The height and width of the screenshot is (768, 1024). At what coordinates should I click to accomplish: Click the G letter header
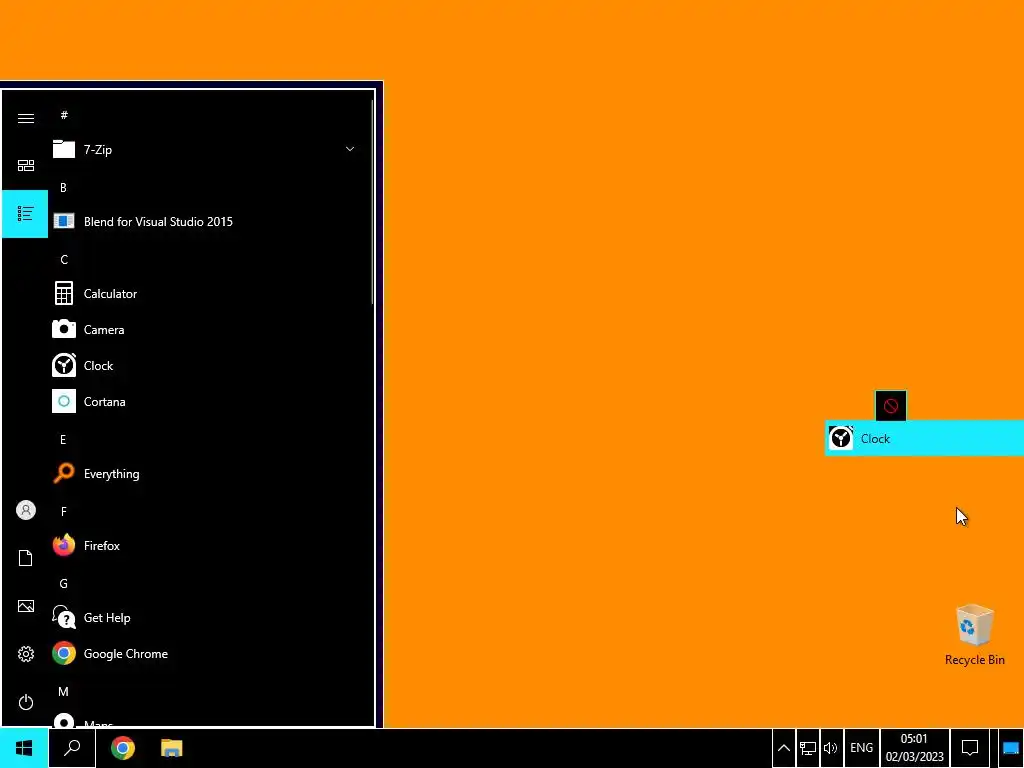[x=63, y=583]
